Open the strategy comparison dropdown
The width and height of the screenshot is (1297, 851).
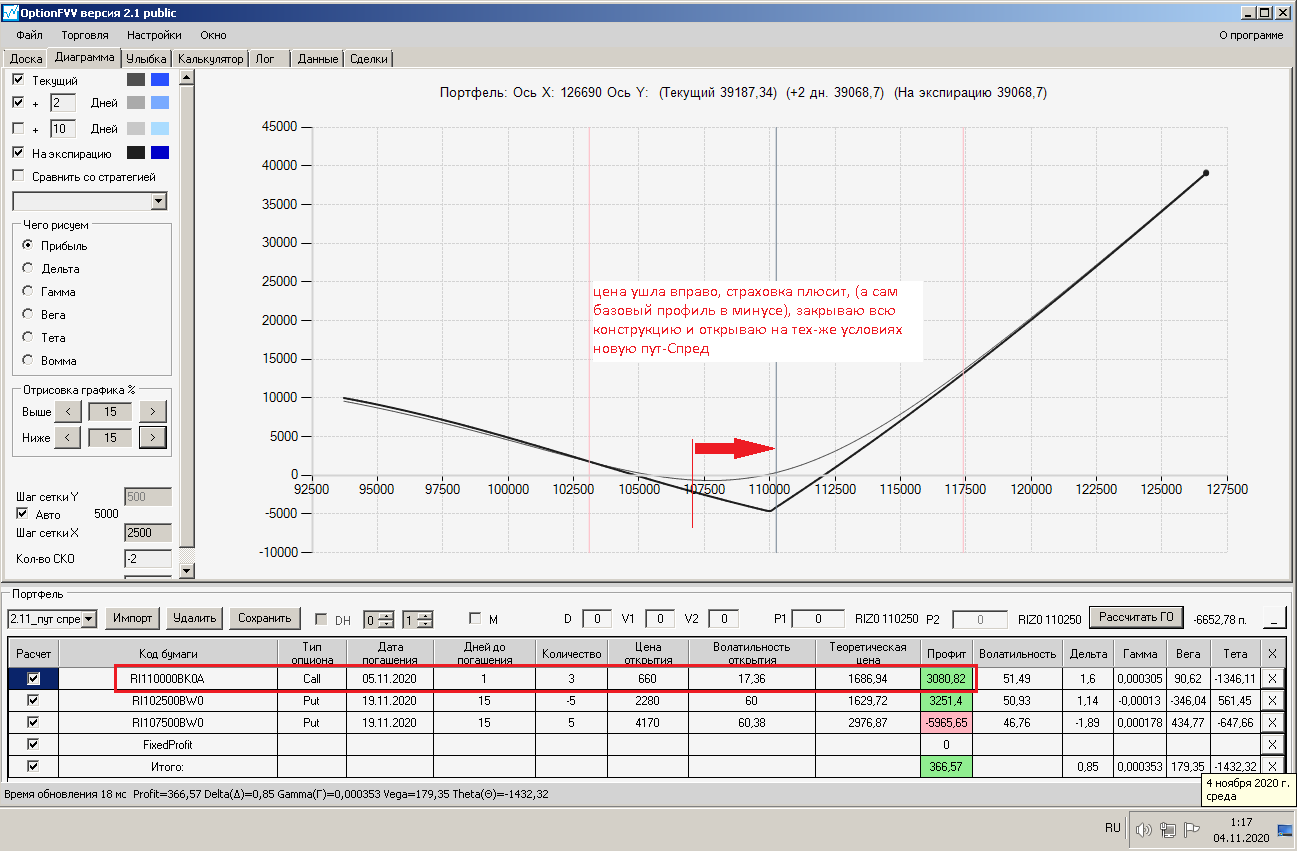pyautogui.click(x=158, y=201)
